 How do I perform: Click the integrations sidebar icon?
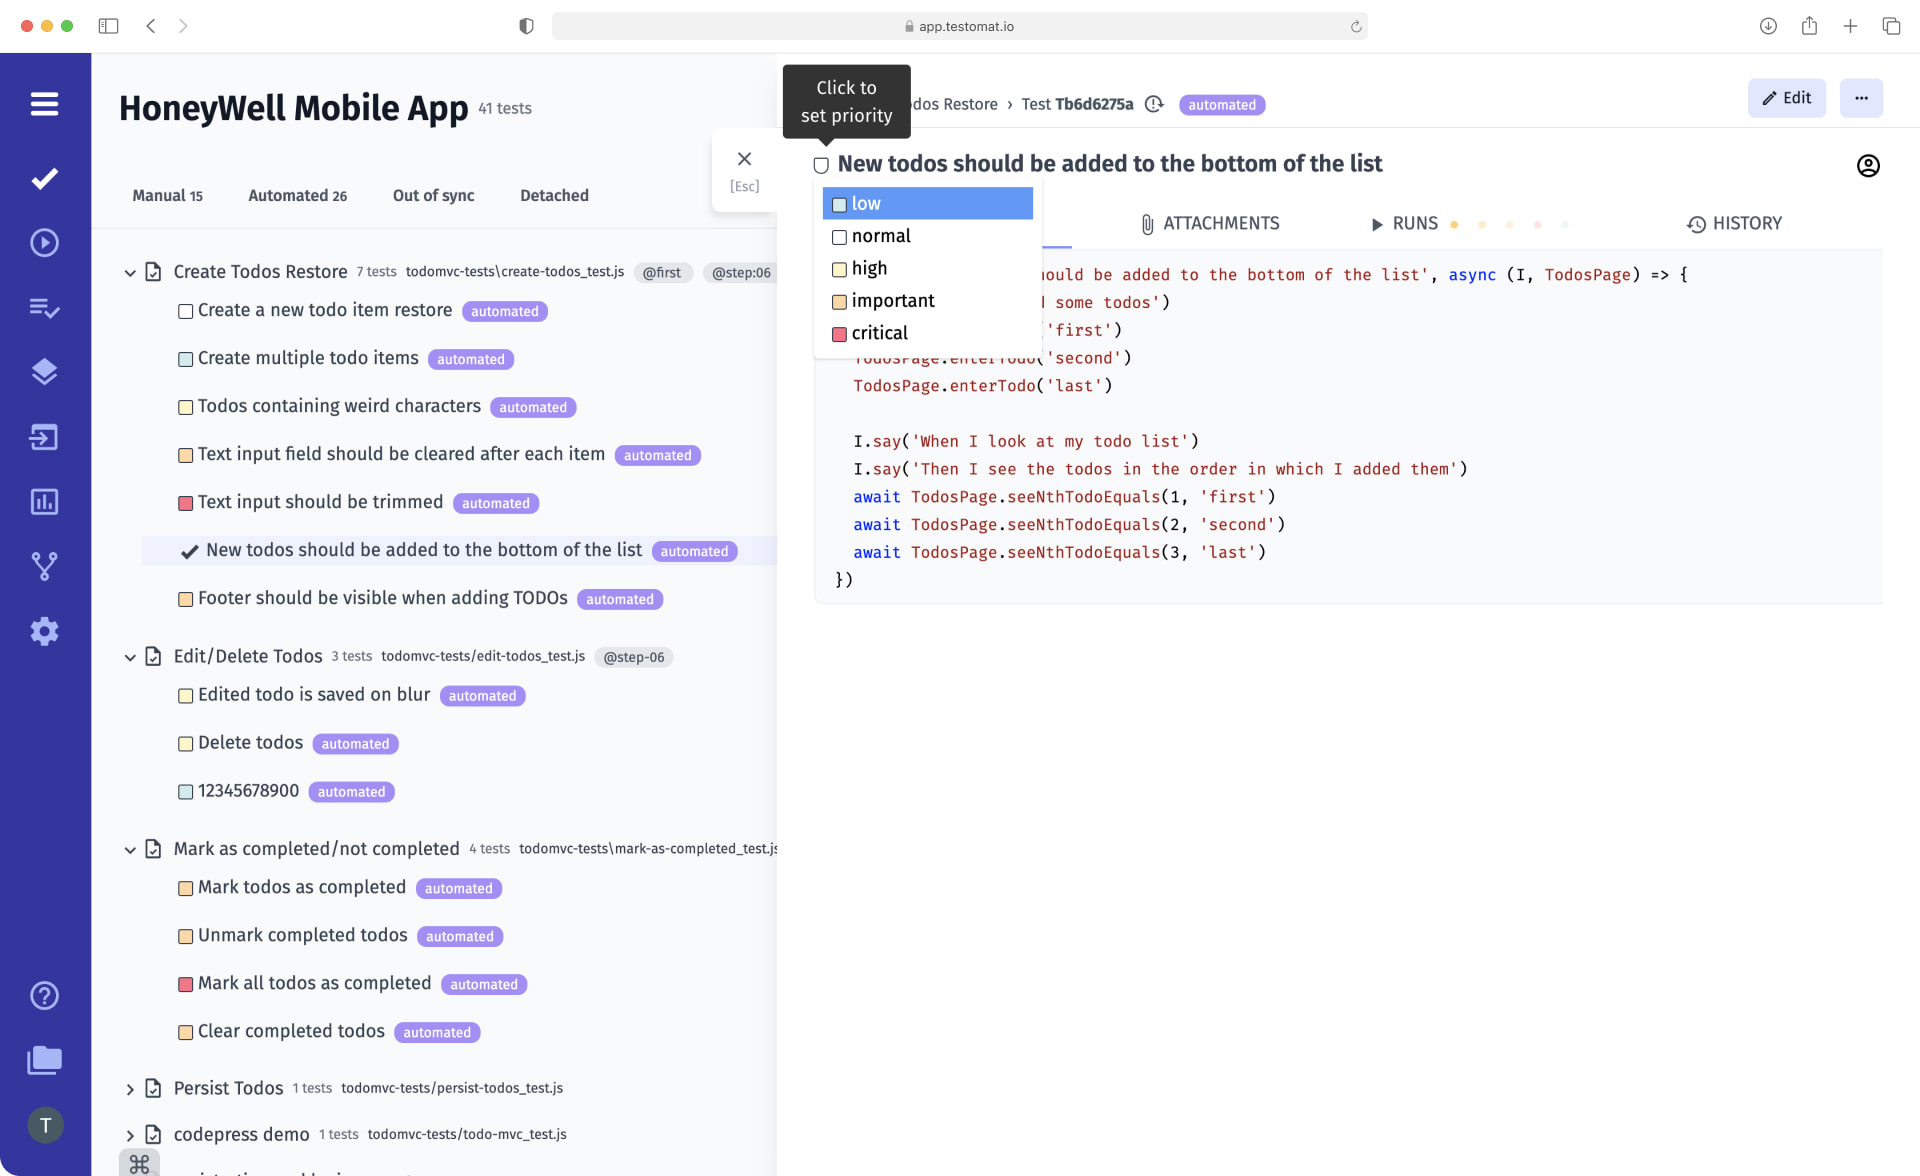[x=44, y=437]
